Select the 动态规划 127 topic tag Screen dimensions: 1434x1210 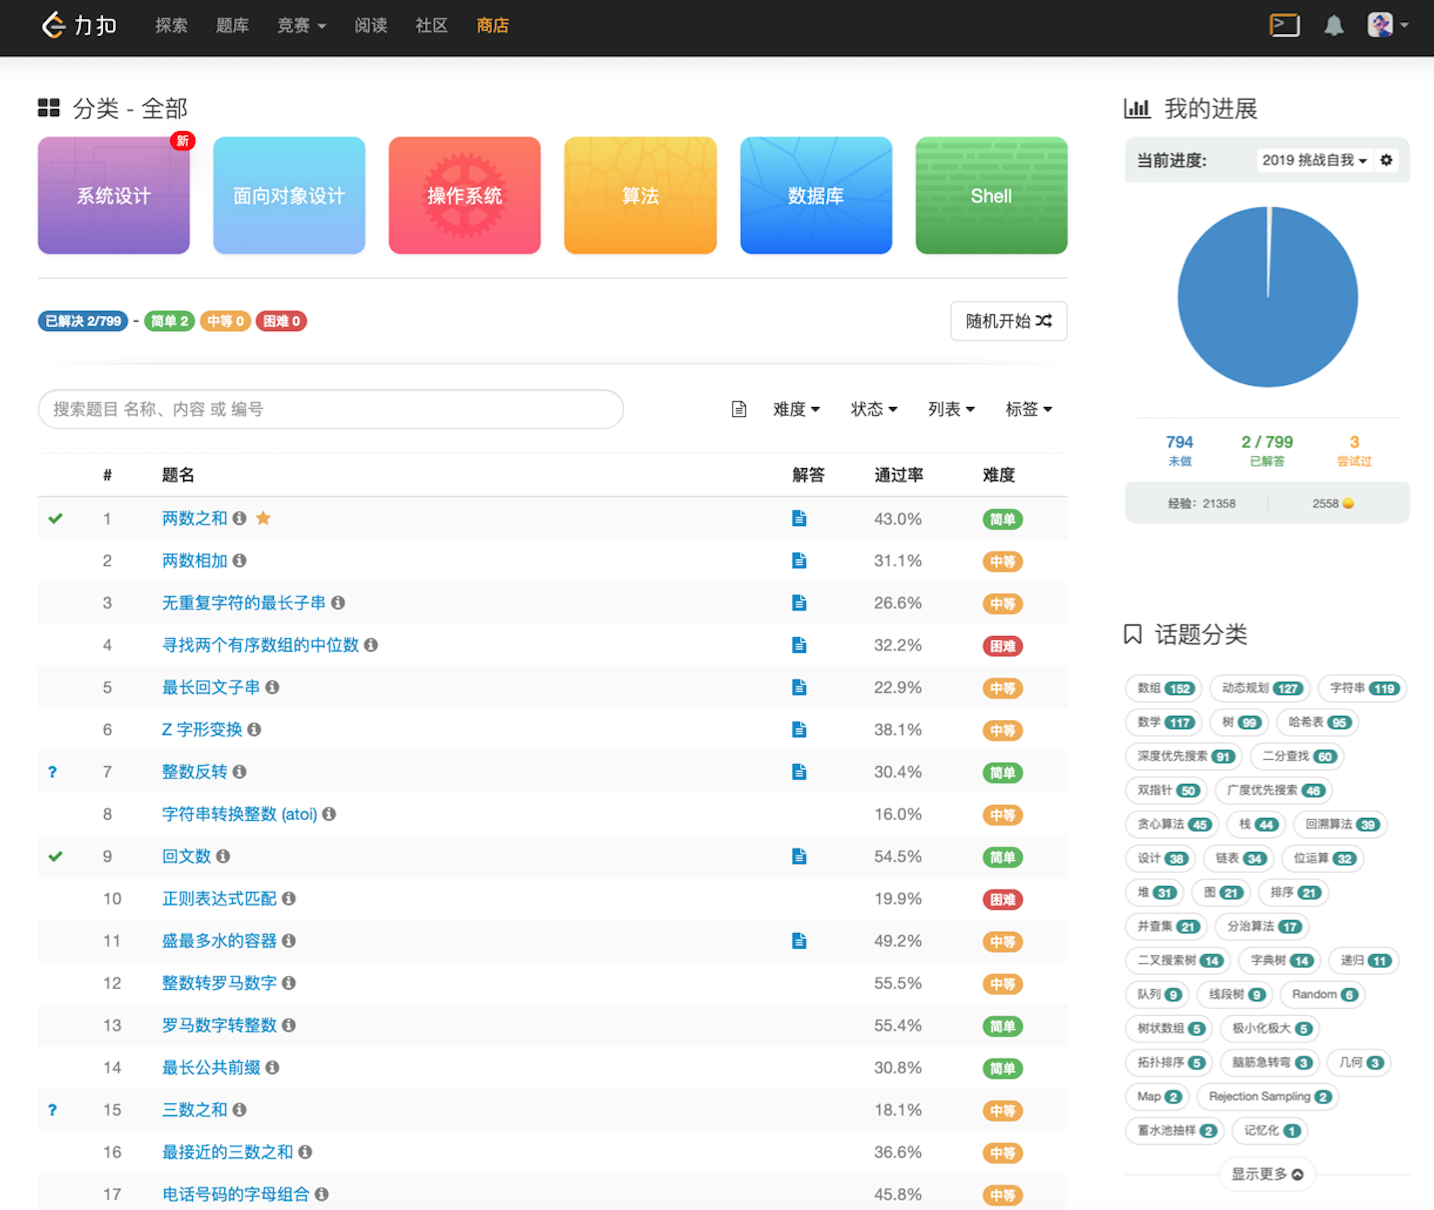(x=1260, y=688)
